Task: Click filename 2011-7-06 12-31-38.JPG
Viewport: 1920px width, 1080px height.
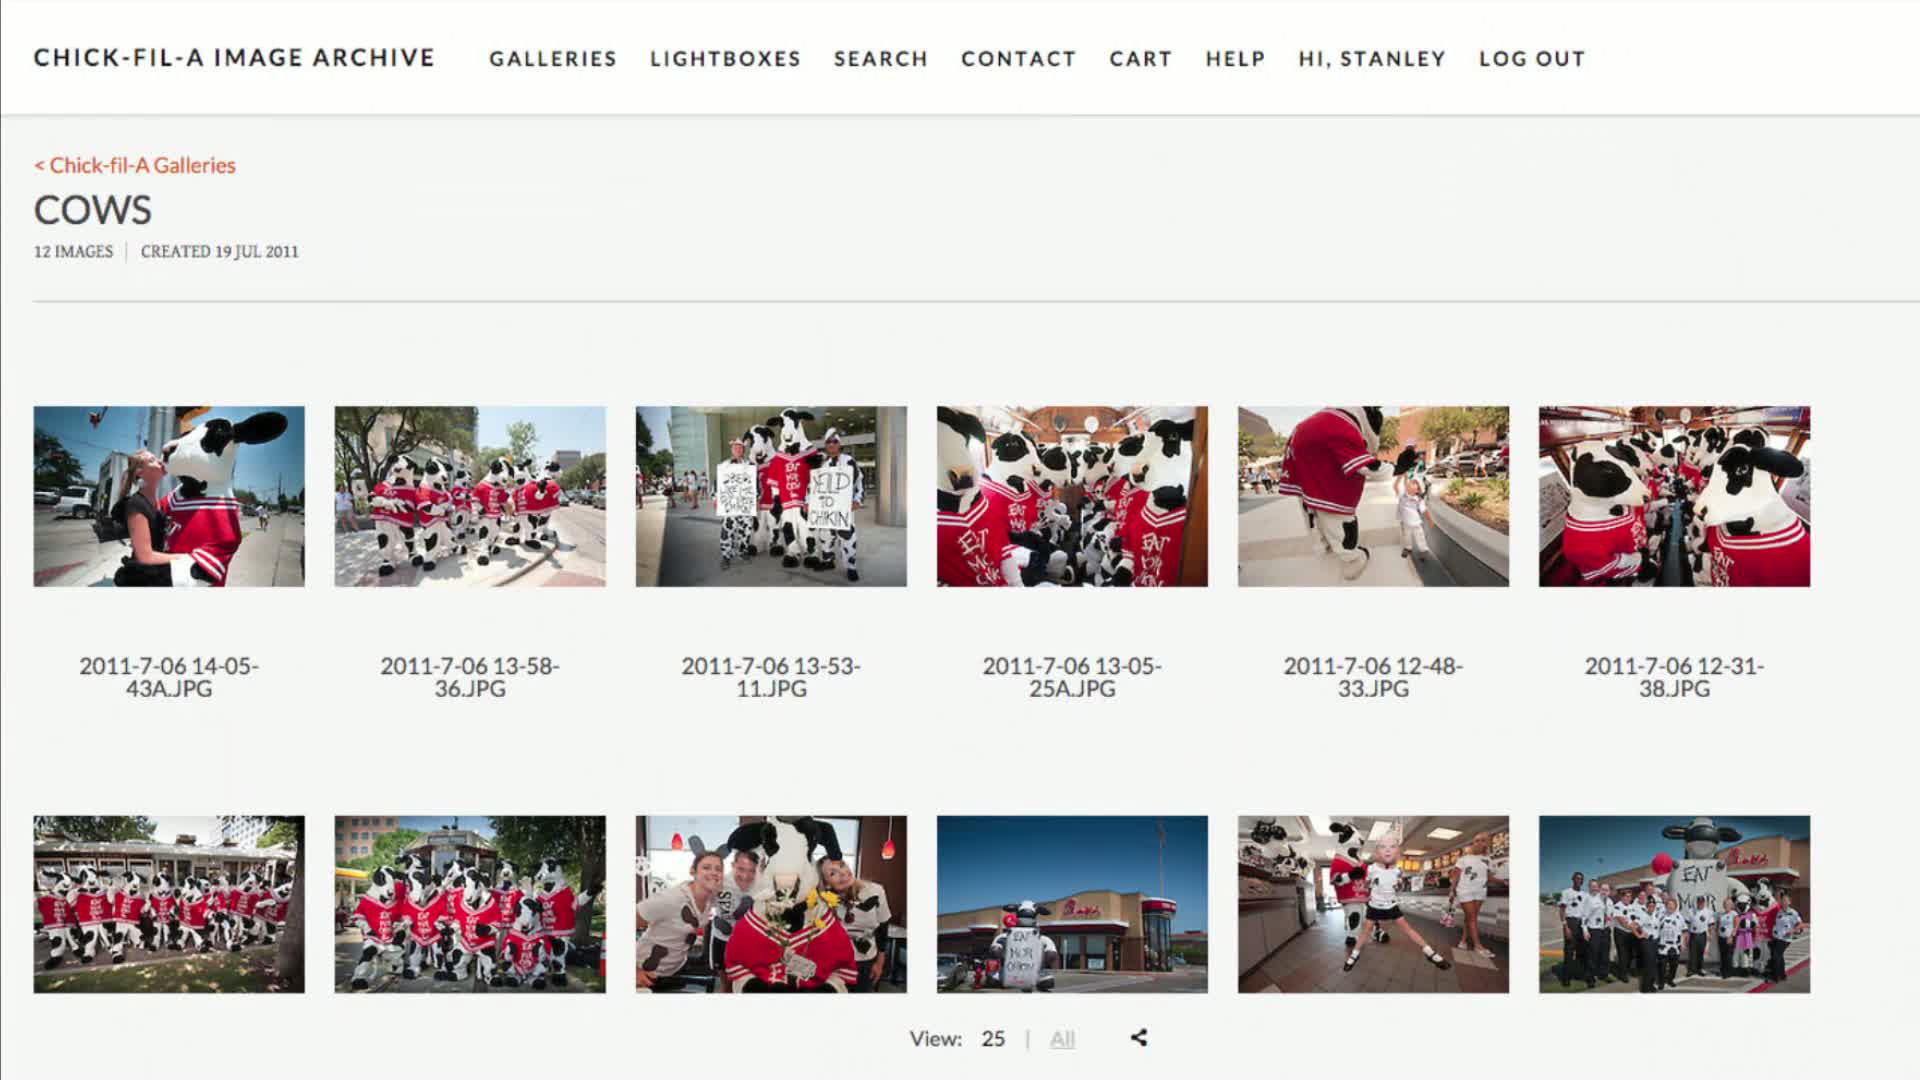Action: pos(1674,677)
